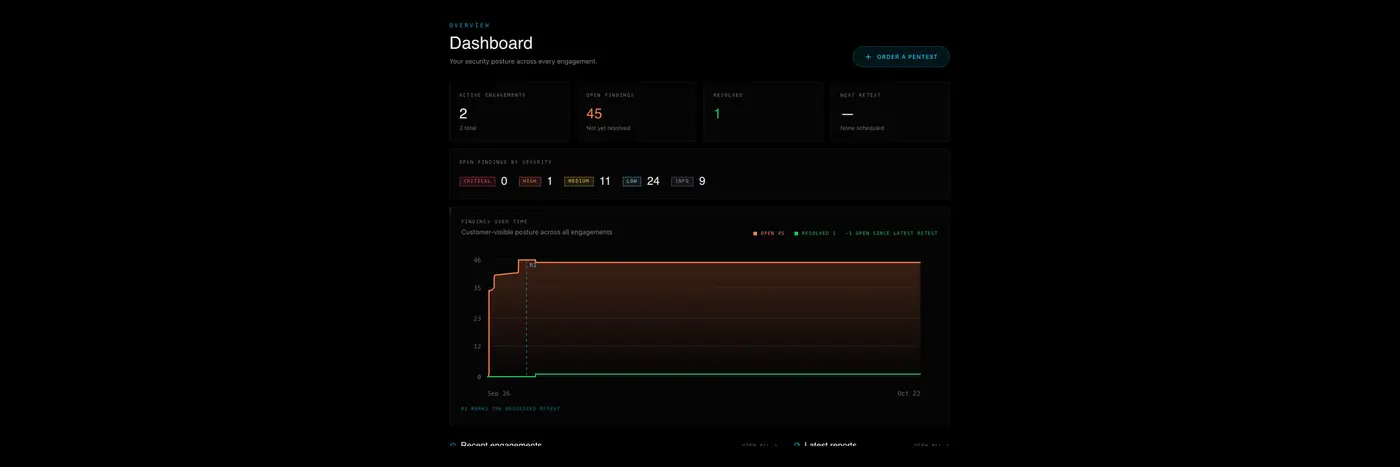This screenshot has width=1400, height=467.
Task: Click the Order a Pentest button
Action: tap(901, 57)
